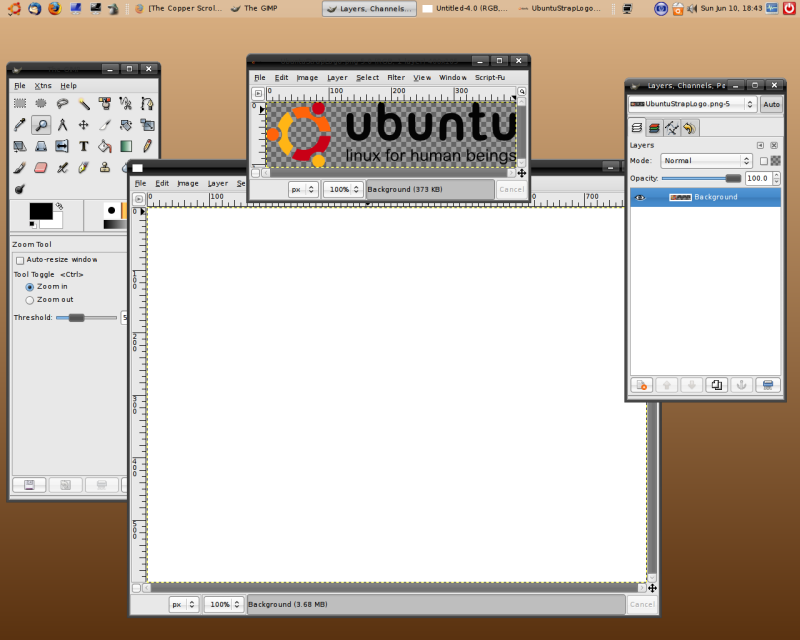Choose the Bucket Fill tool

click(105, 146)
